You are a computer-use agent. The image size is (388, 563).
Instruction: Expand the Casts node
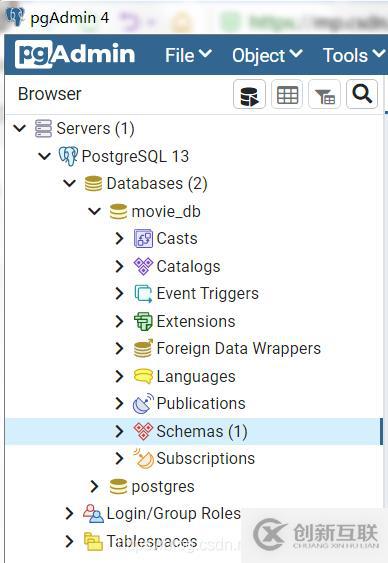[x=119, y=238]
